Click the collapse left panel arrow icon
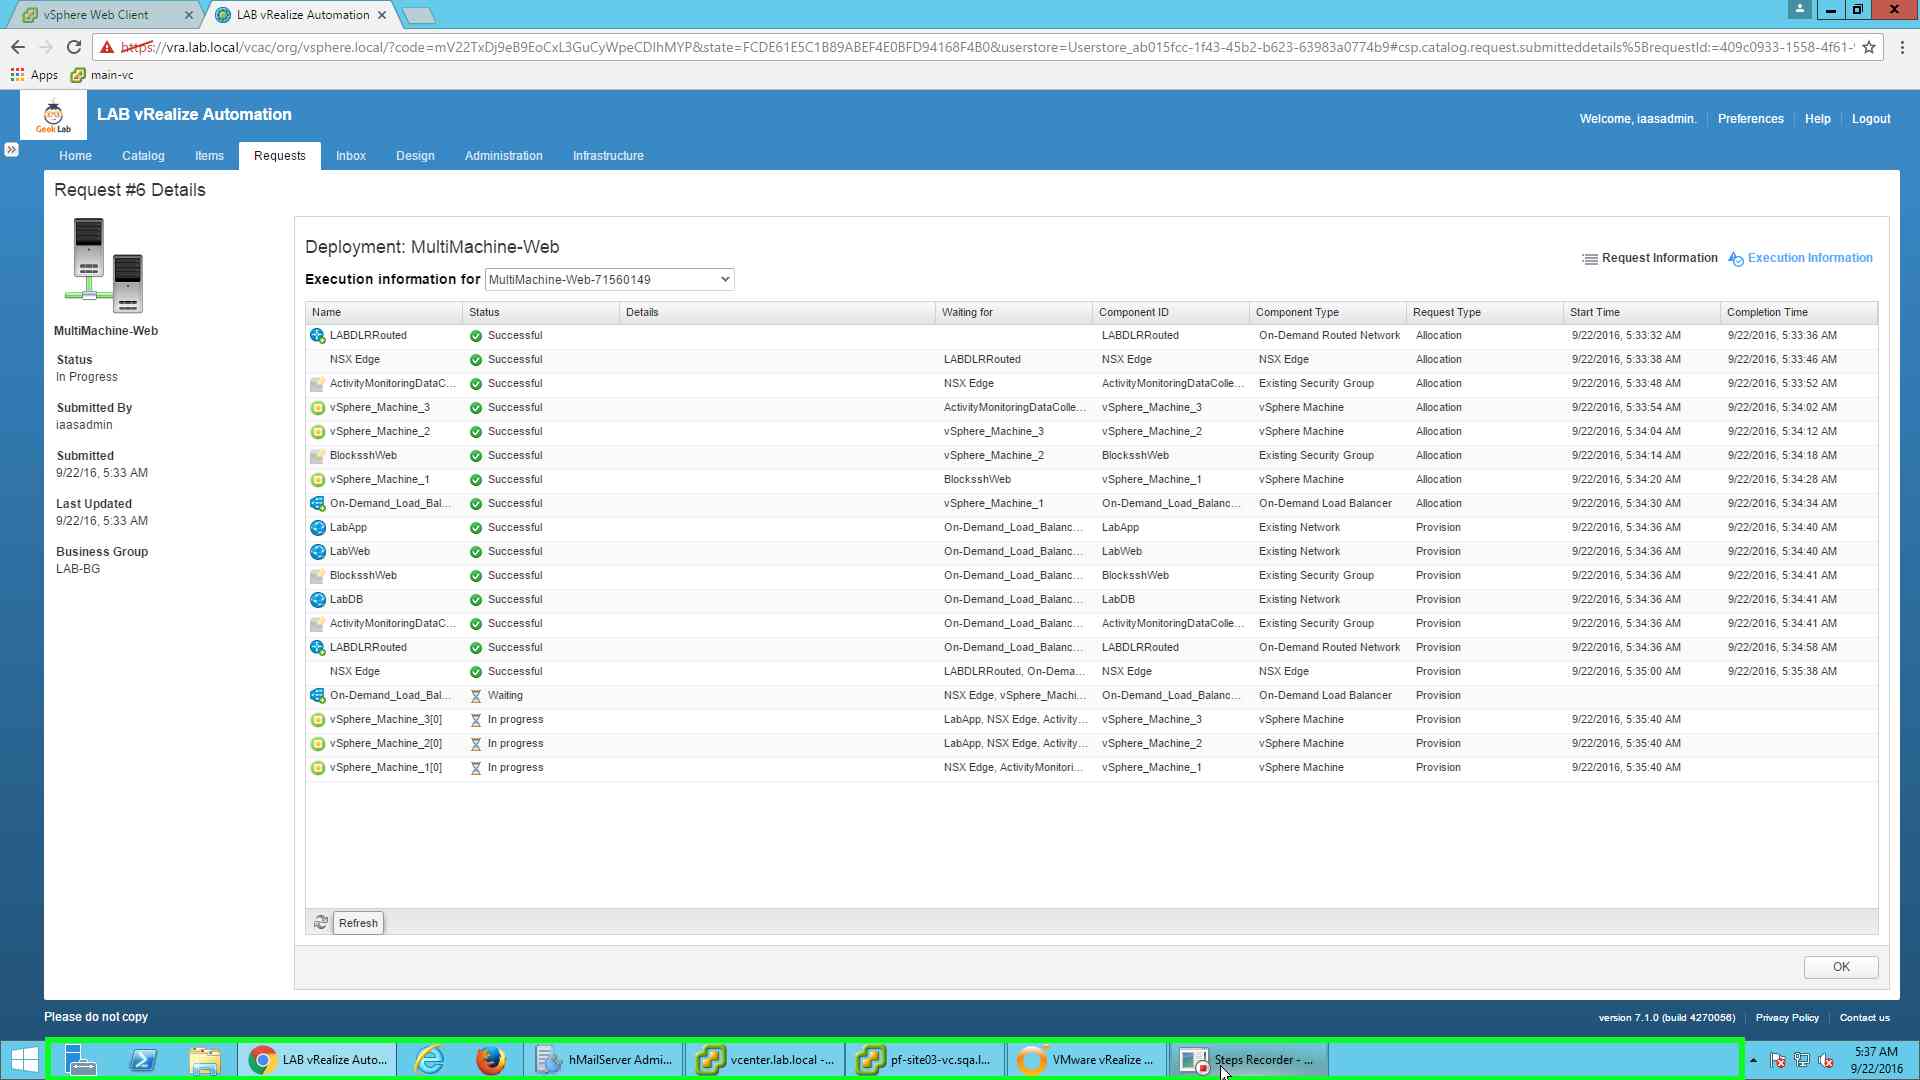 [12, 148]
